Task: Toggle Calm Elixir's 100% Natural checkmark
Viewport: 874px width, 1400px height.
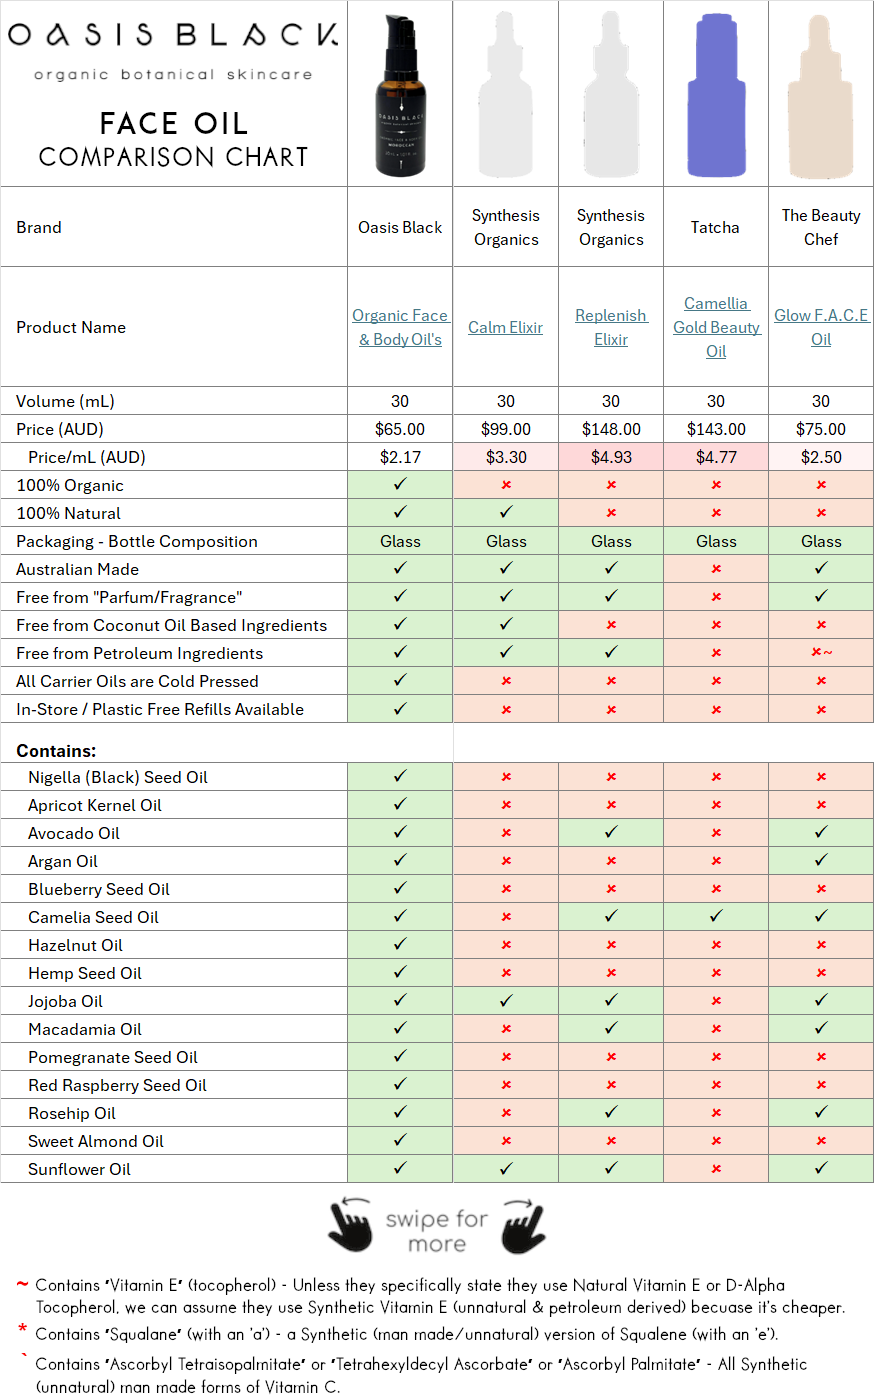Action: (506, 512)
